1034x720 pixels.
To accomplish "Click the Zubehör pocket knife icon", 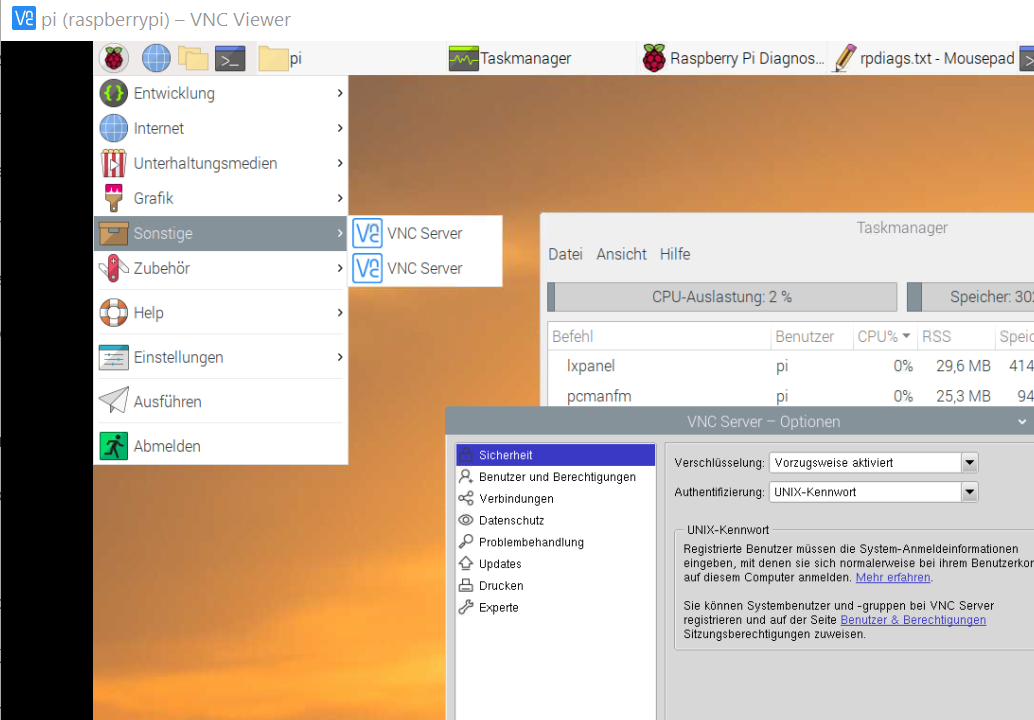I will tap(113, 268).
